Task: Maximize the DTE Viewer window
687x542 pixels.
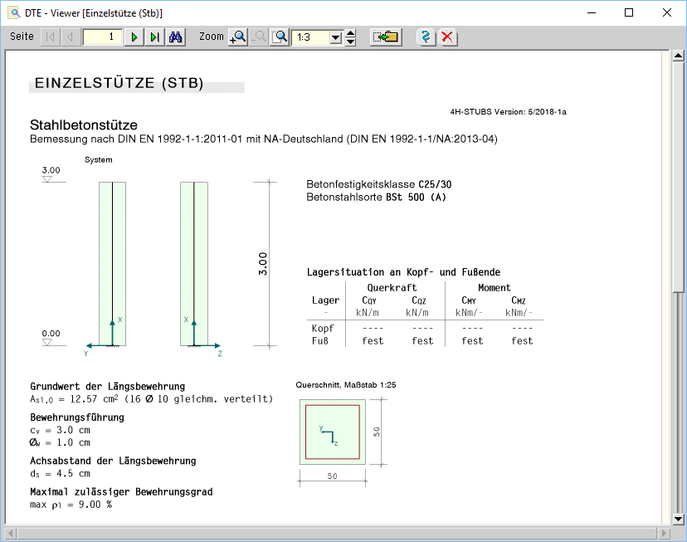Action: 628,13
